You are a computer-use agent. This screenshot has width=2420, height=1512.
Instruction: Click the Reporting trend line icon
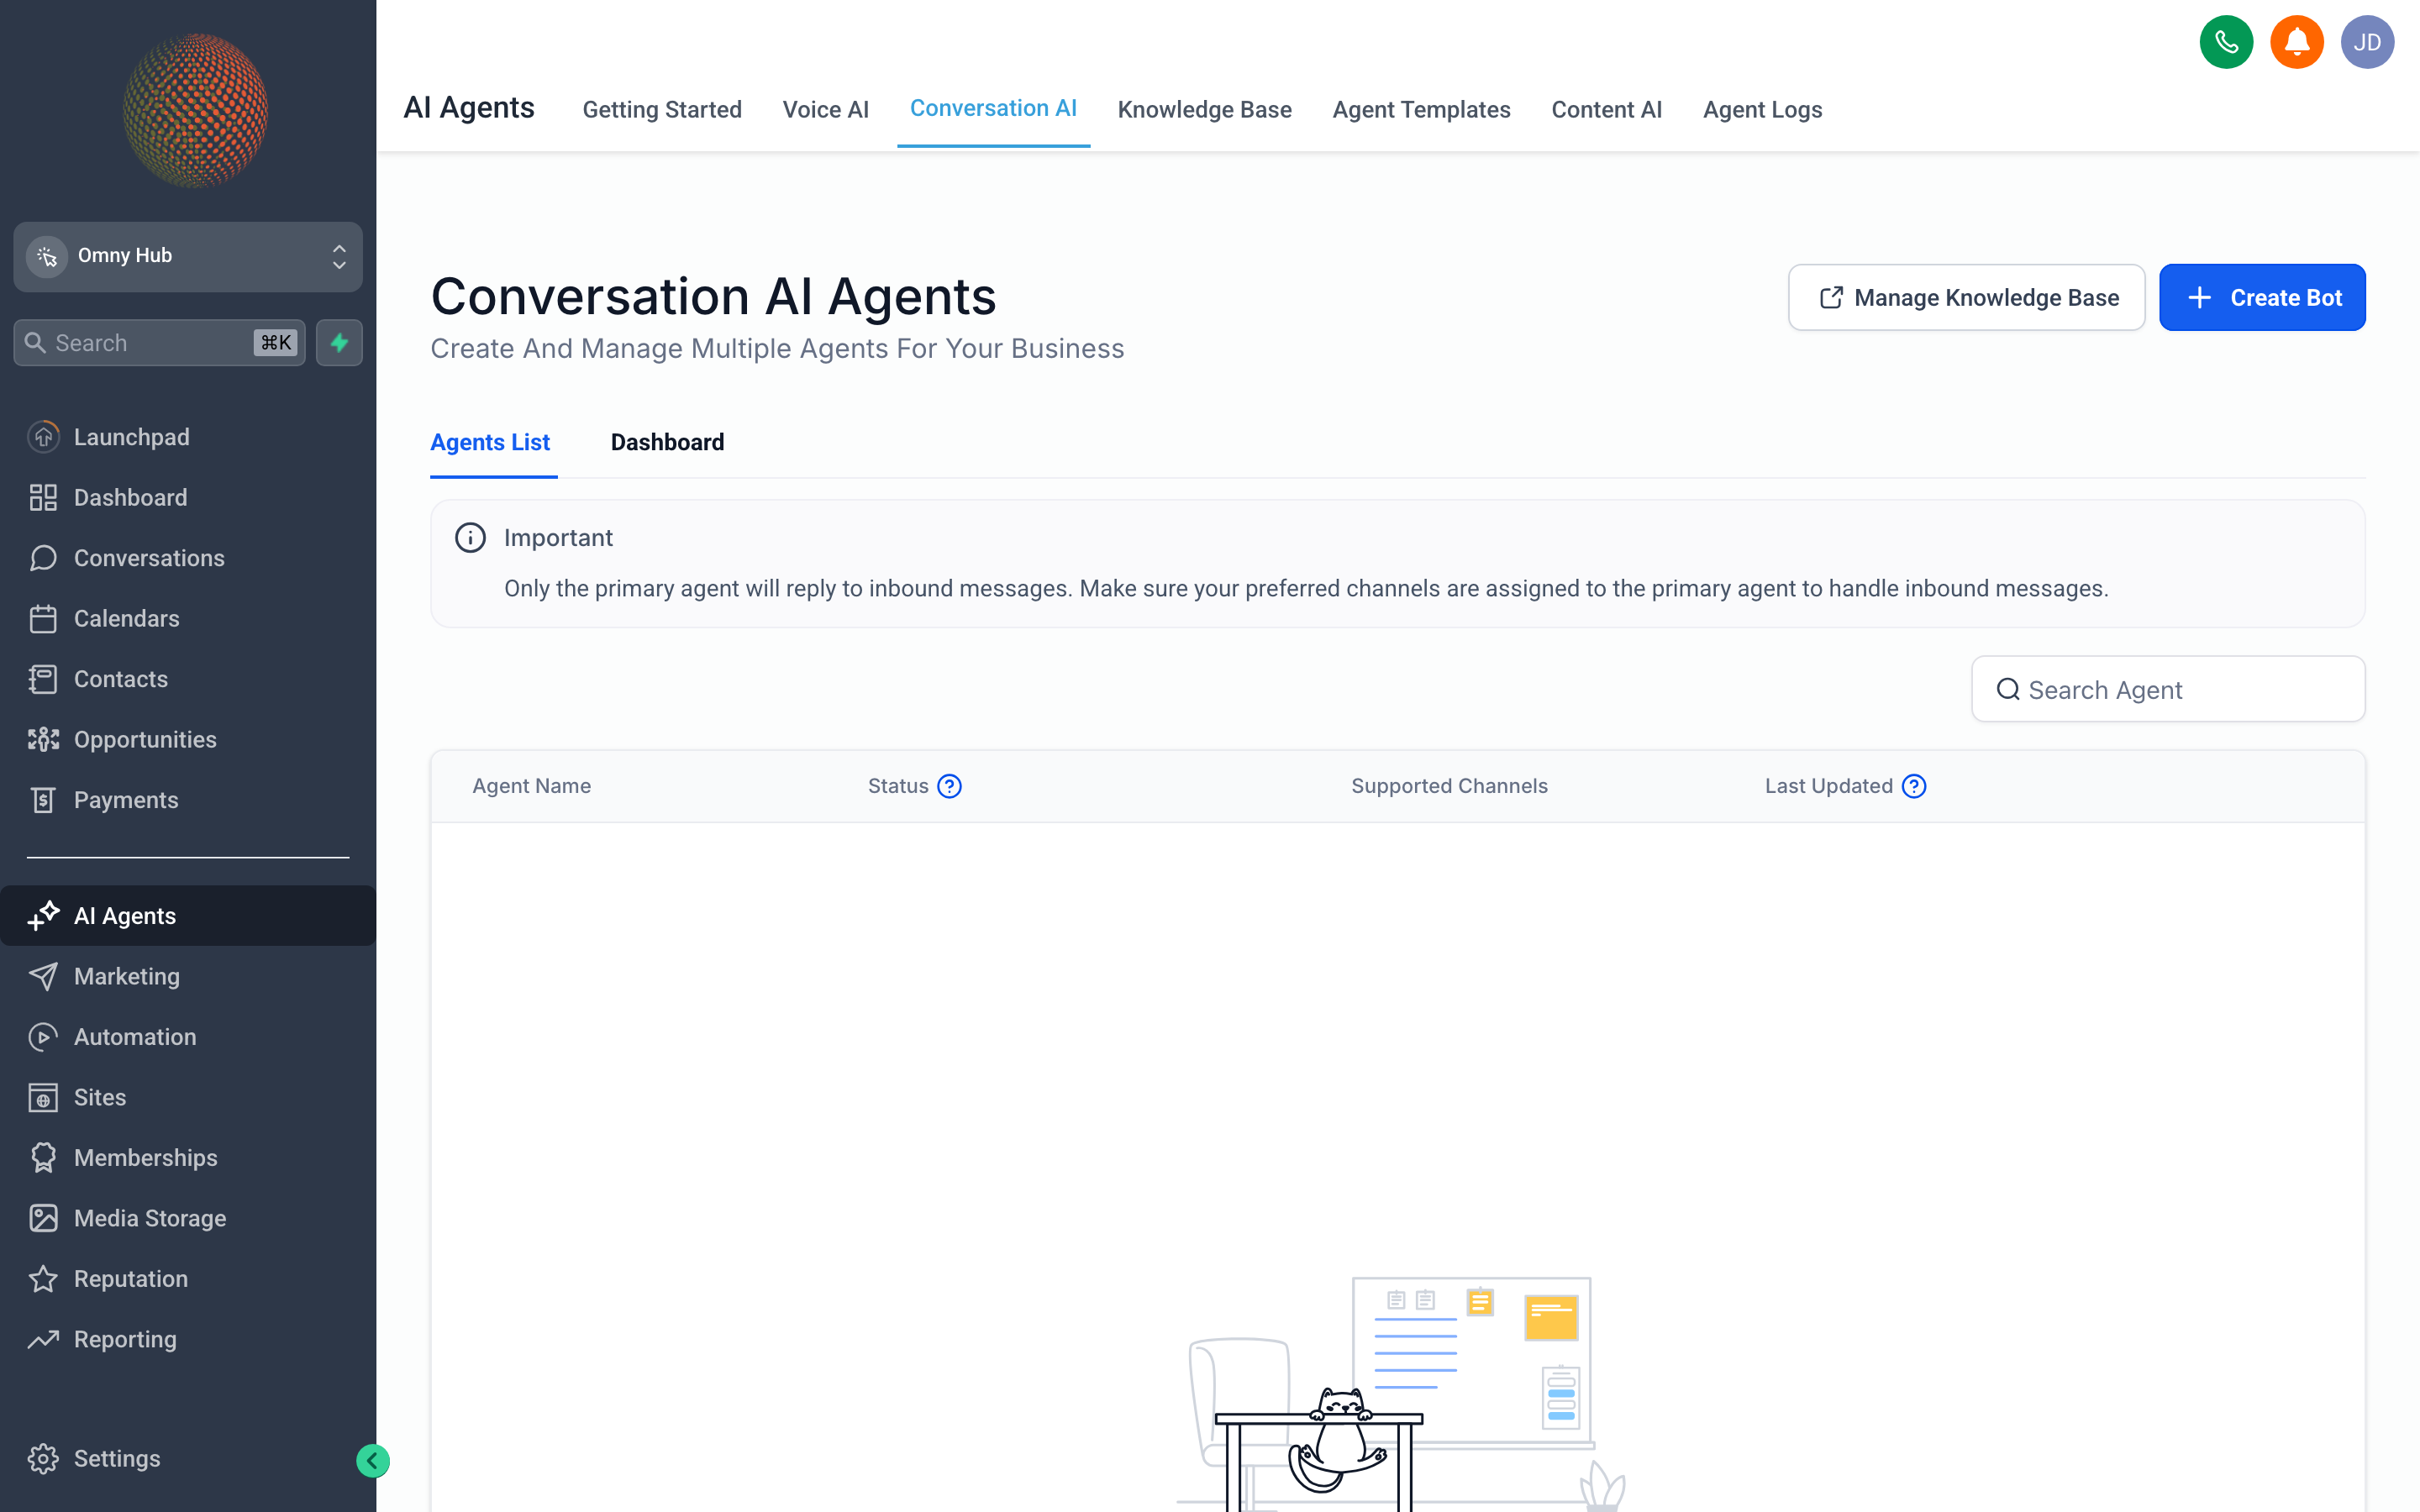[43, 1339]
